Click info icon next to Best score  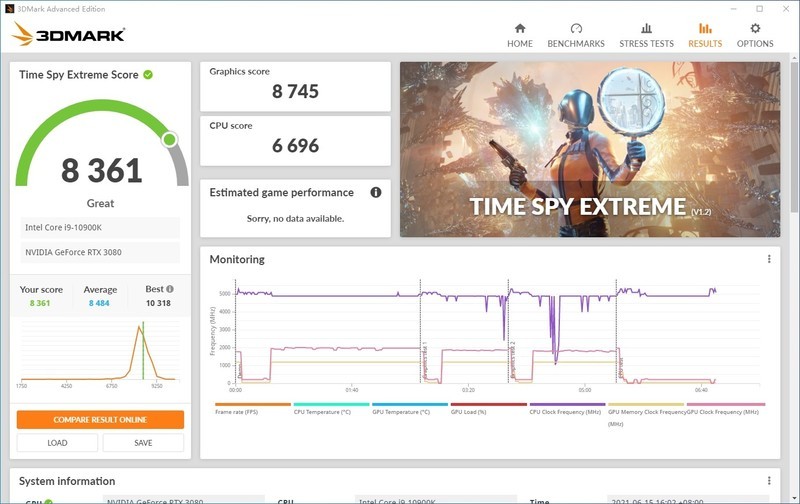point(170,289)
